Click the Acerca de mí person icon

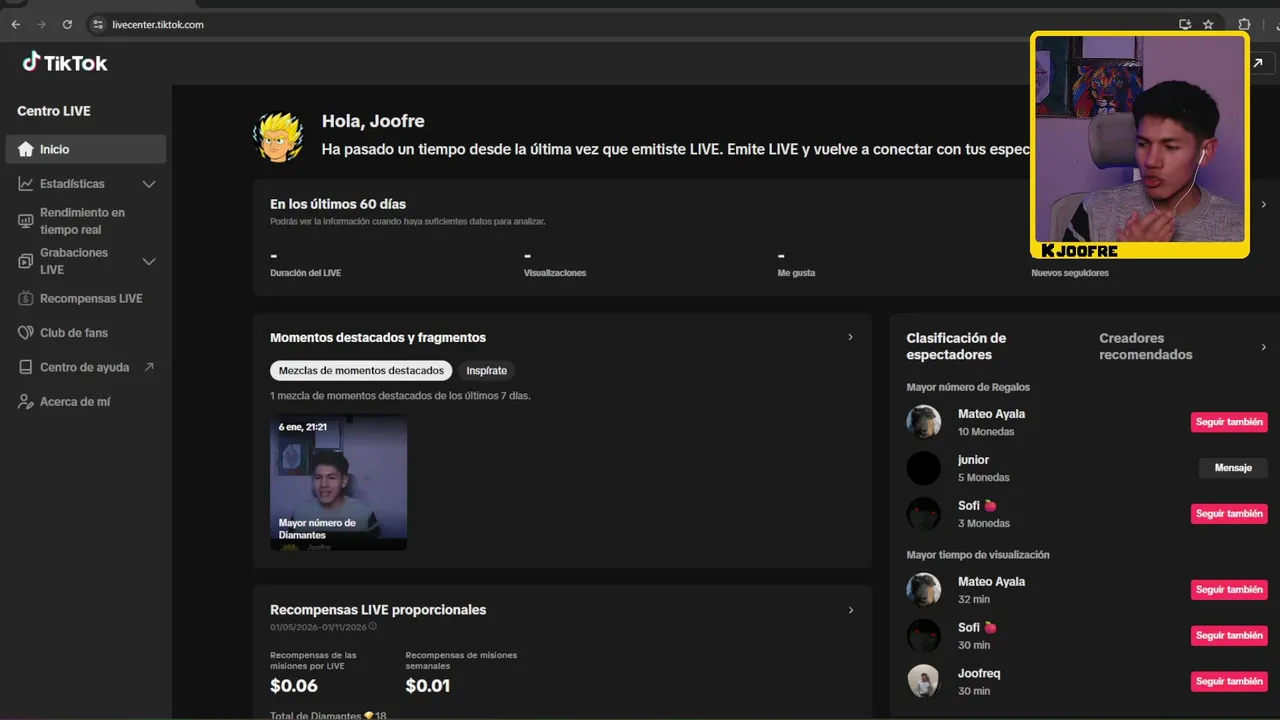tap(26, 401)
